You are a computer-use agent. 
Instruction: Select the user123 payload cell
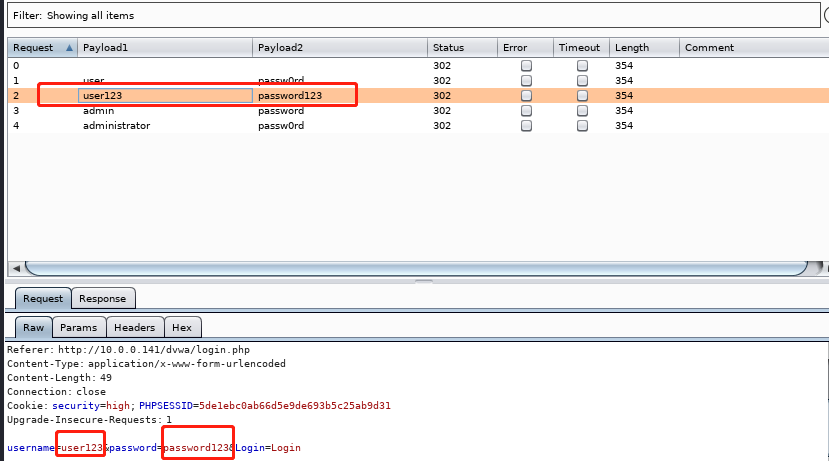(x=165, y=96)
